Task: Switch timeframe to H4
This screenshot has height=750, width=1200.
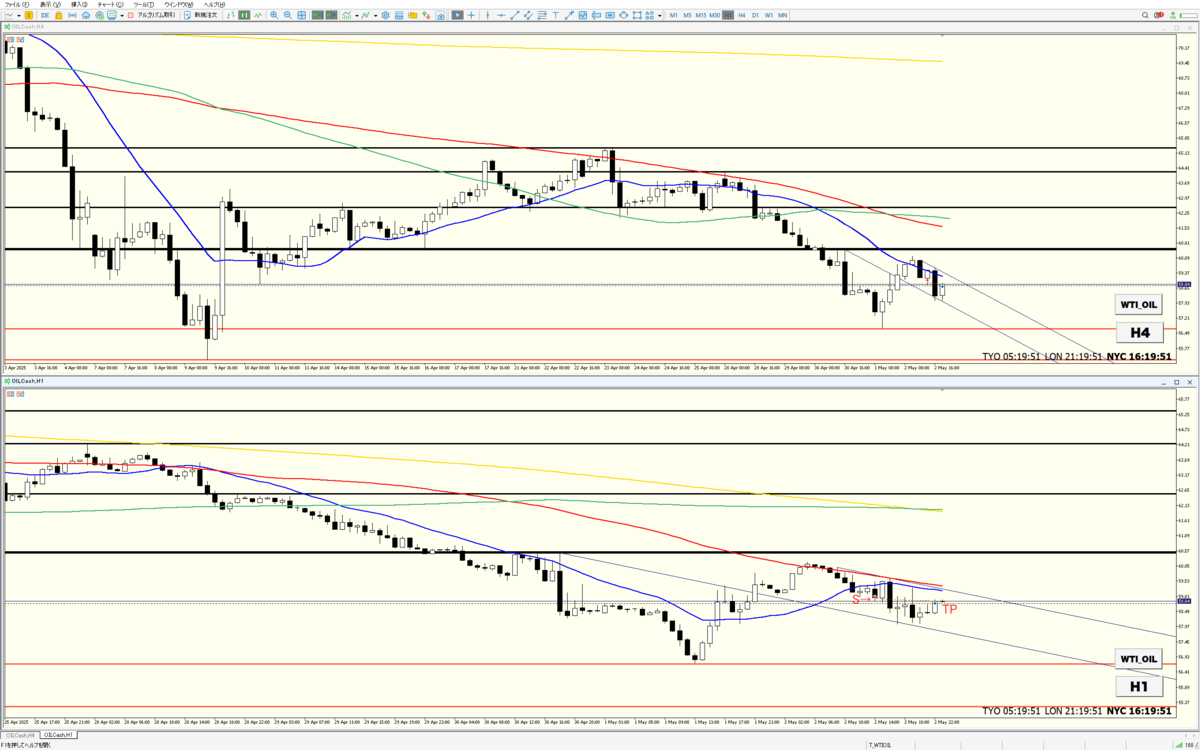Action: (741, 15)
